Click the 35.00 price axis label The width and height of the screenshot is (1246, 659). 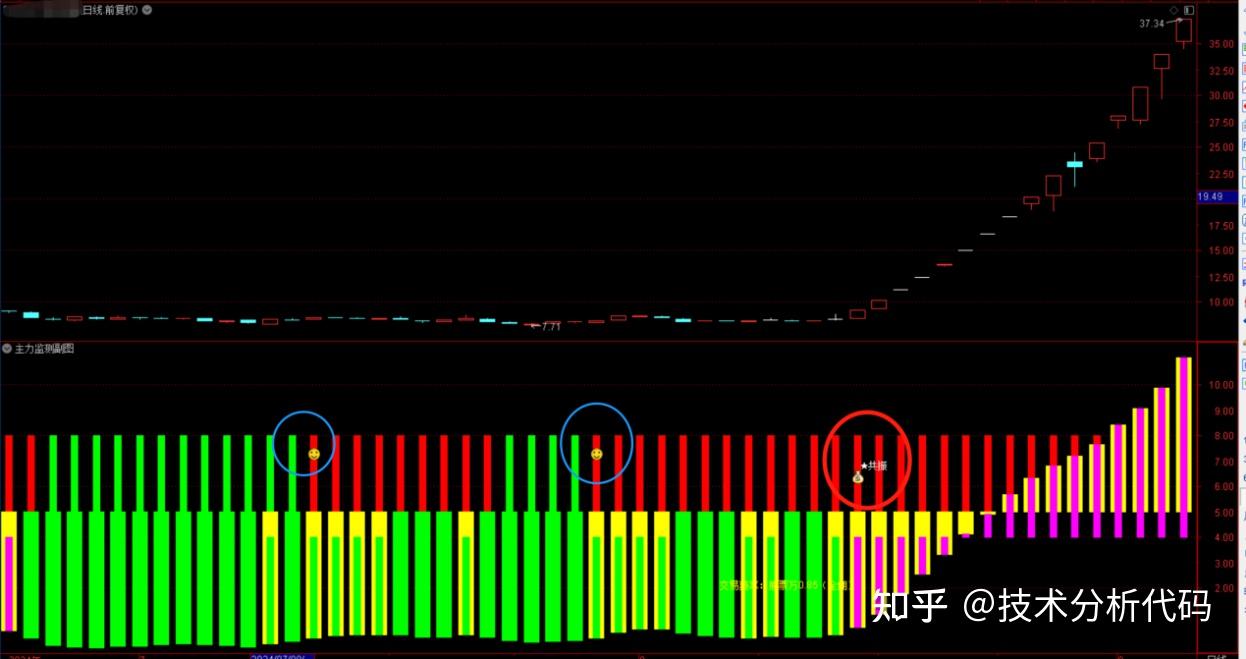1220,44
